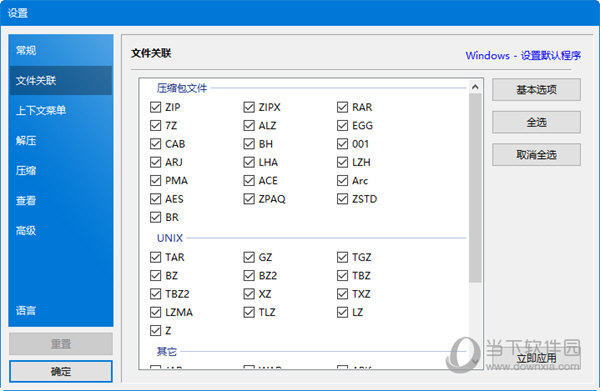Uncheck the LHA checkbox
Screen dimensions: 600x391
point(249,162)
